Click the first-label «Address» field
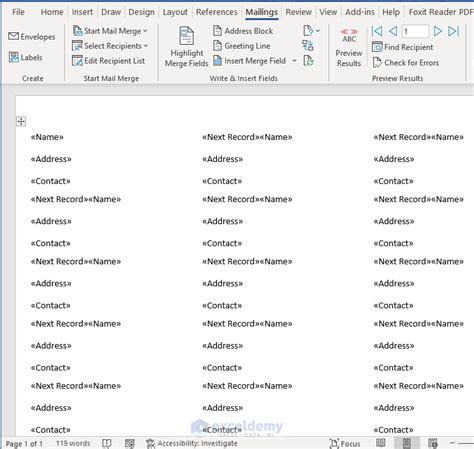Screen dimensions: 474x449 point(51,159)
